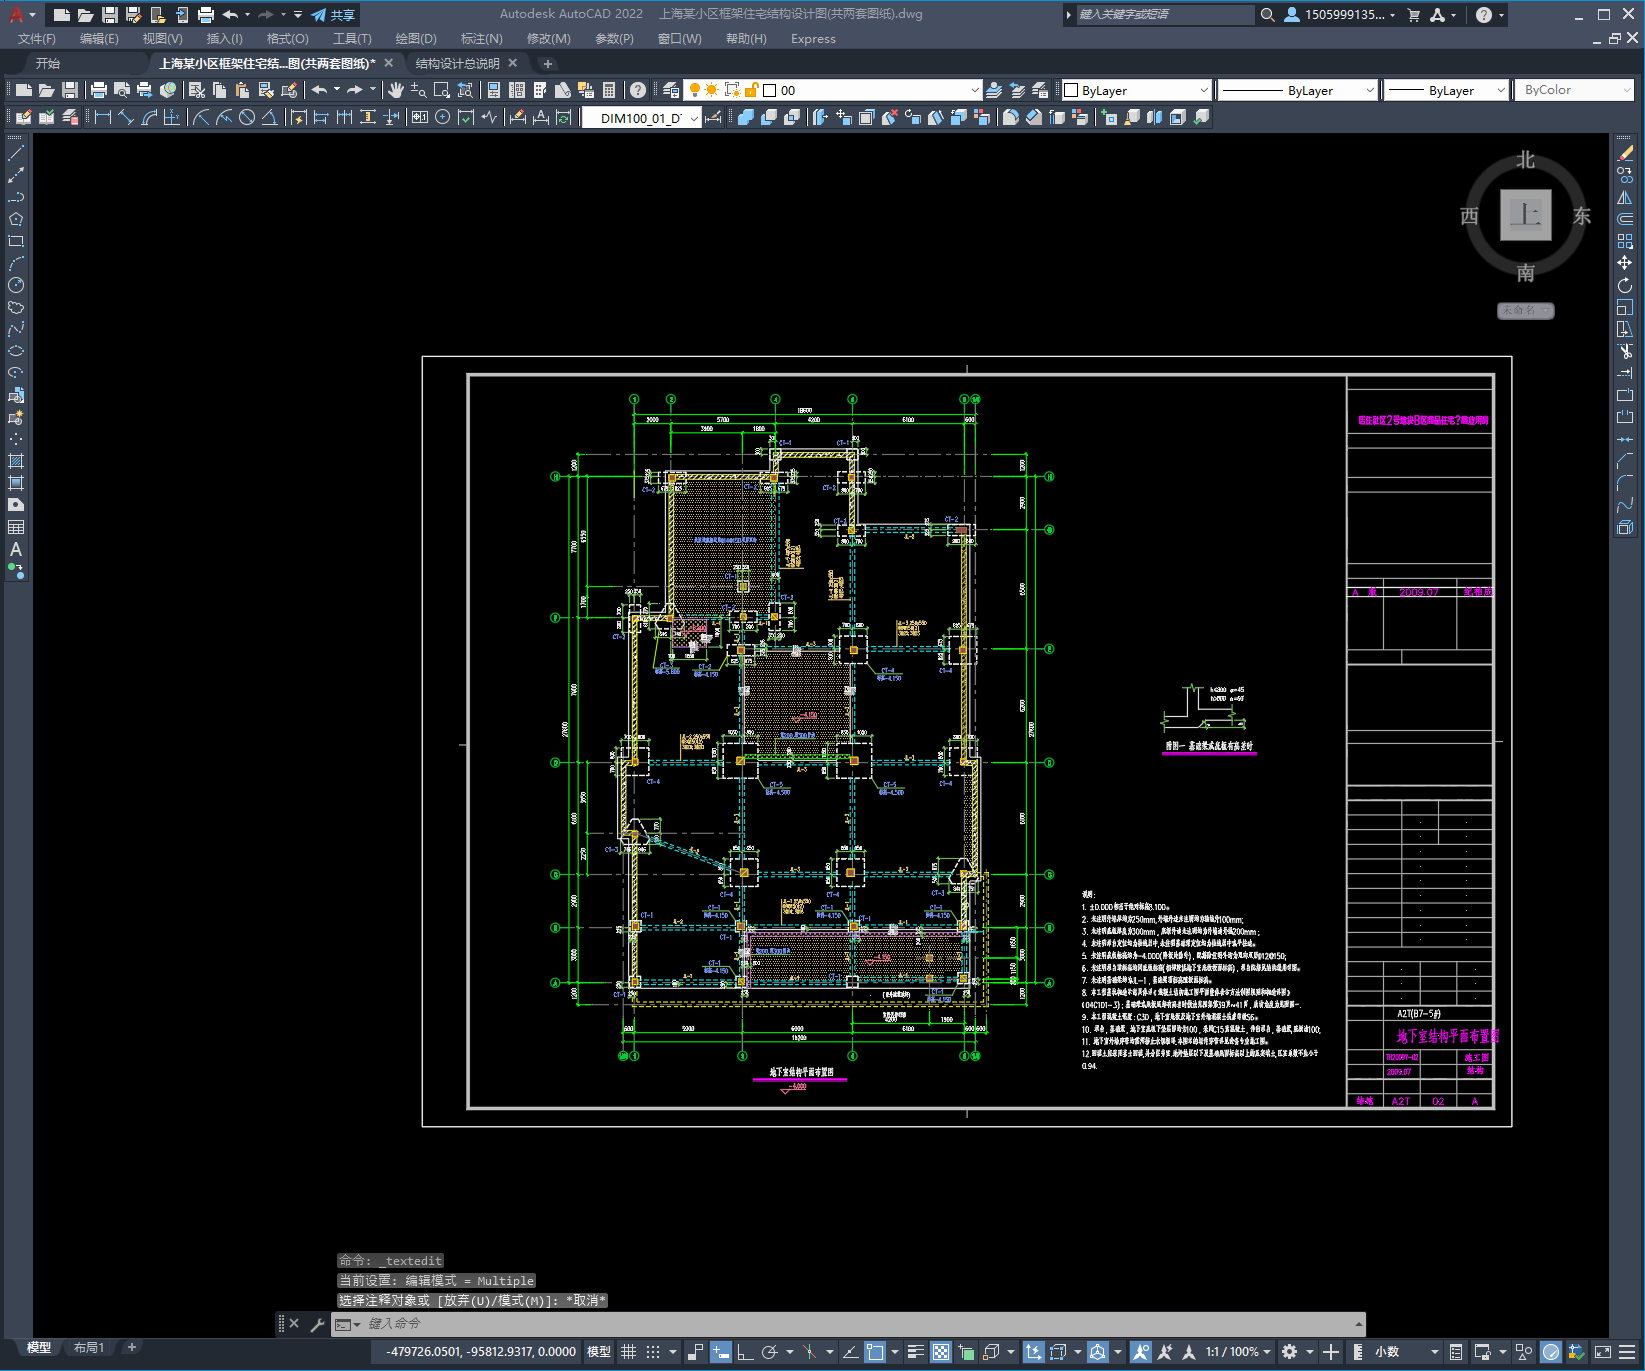Open the 文件(F) menu
This screenshot has height=1371, width=1645.
37,39
